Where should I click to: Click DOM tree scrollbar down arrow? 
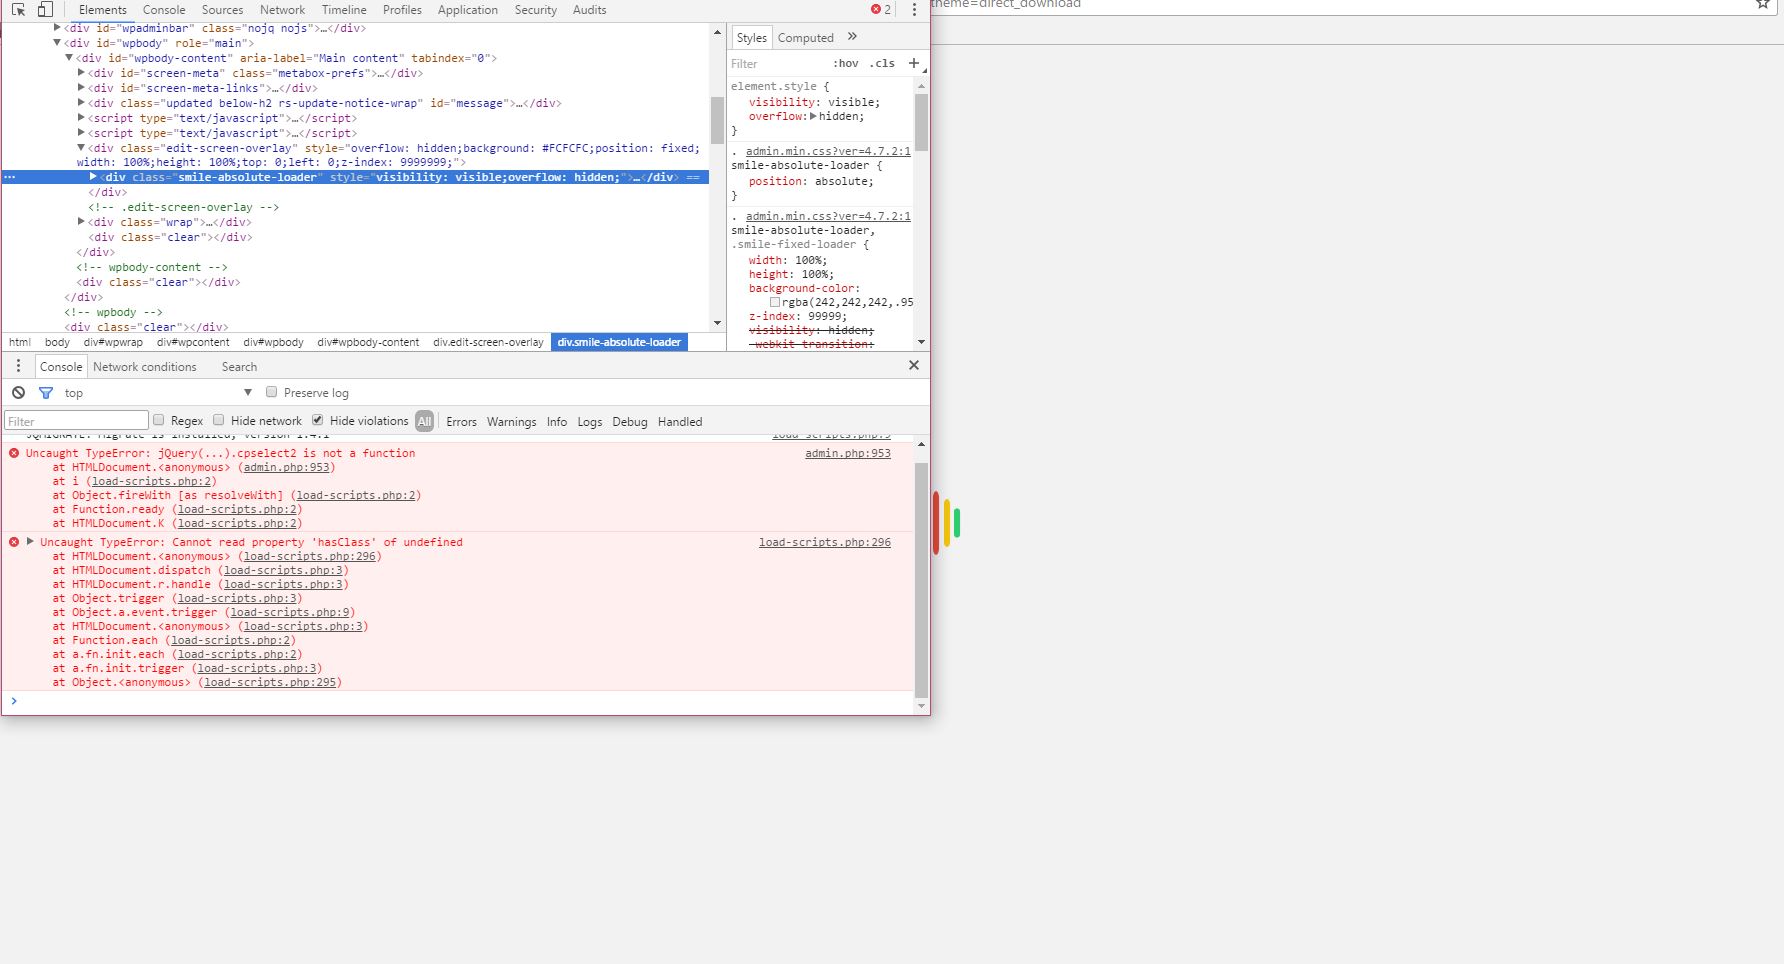[x=717, y=323]
